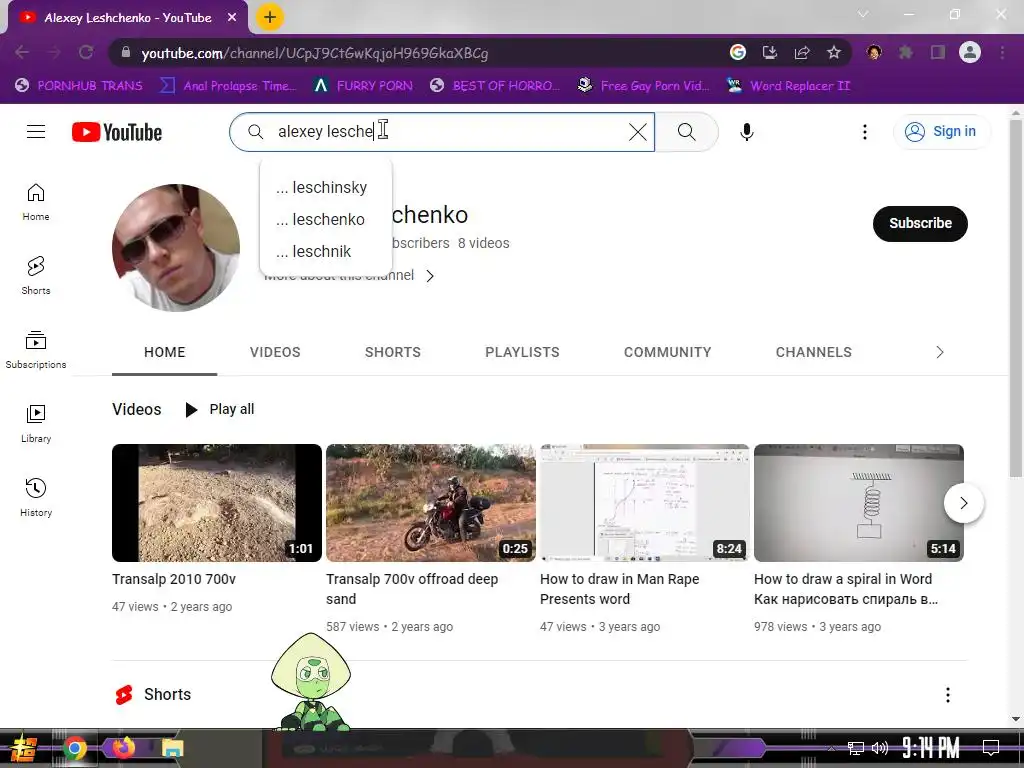Open the Word Replacer II bookmark

(789, 86)
